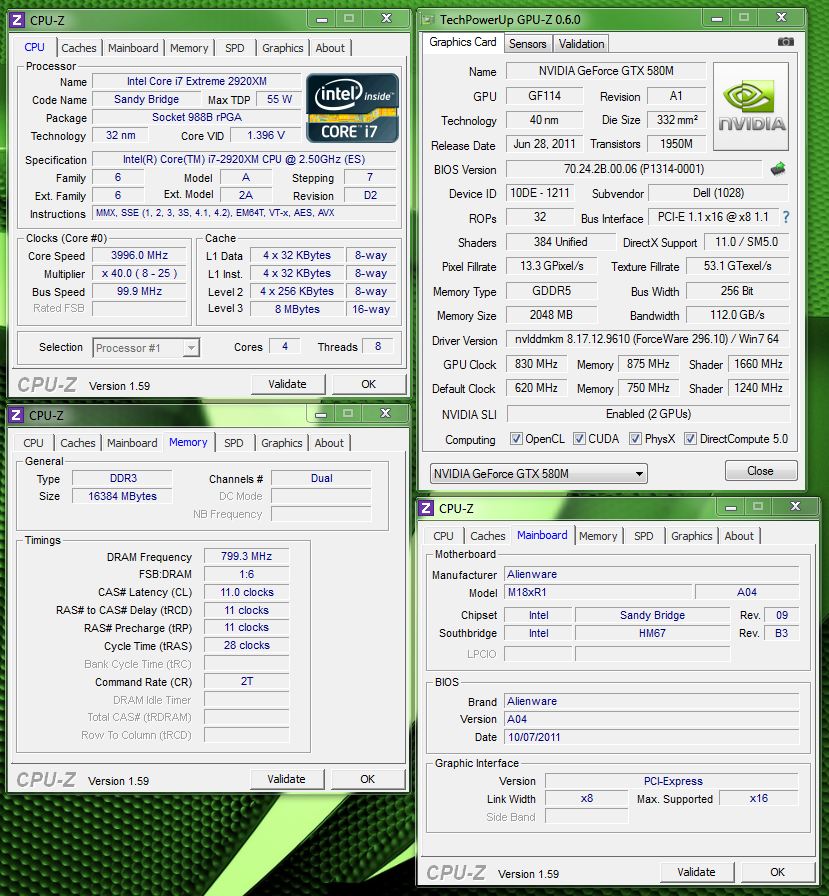Click Validate in the CPU-Z Motherboard window
Viewport: 829px width, 896px height.
tap(696, 872)
